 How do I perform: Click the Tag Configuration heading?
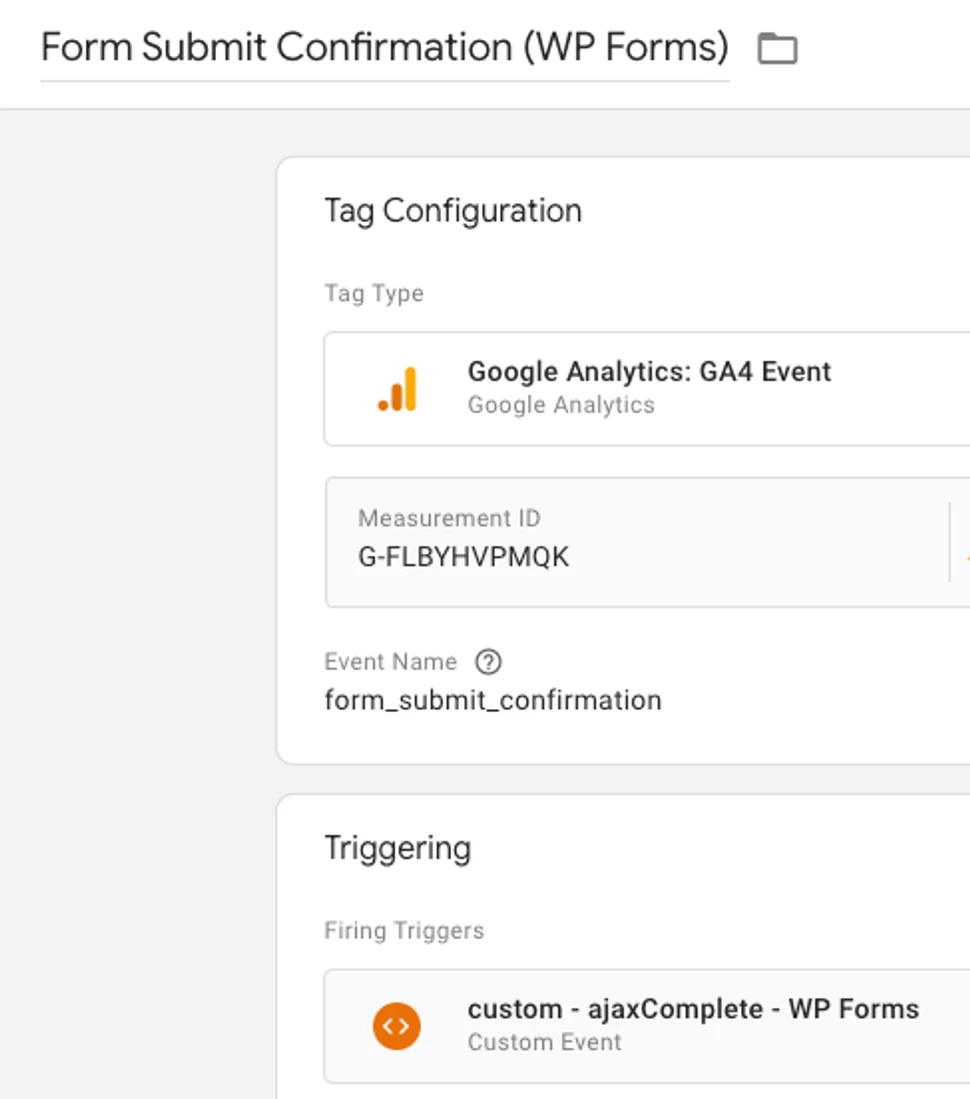[453, 211]
